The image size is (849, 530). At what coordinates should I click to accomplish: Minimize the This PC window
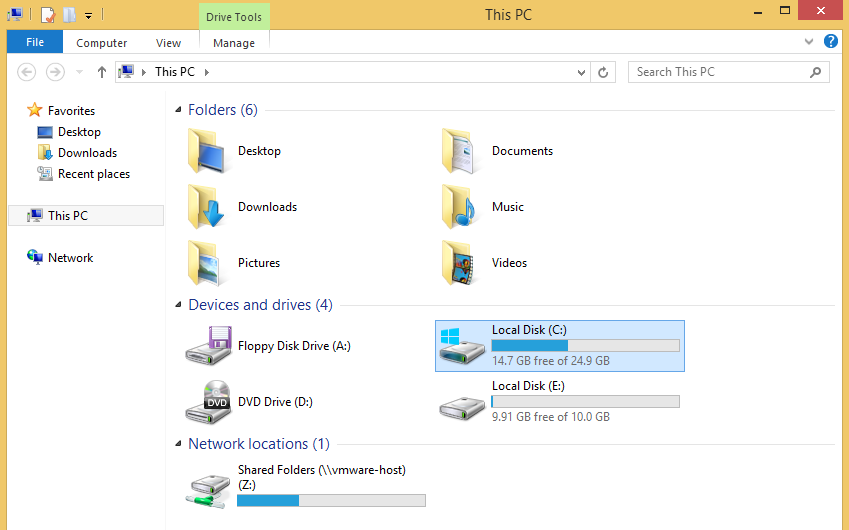[x=758, y=10]
